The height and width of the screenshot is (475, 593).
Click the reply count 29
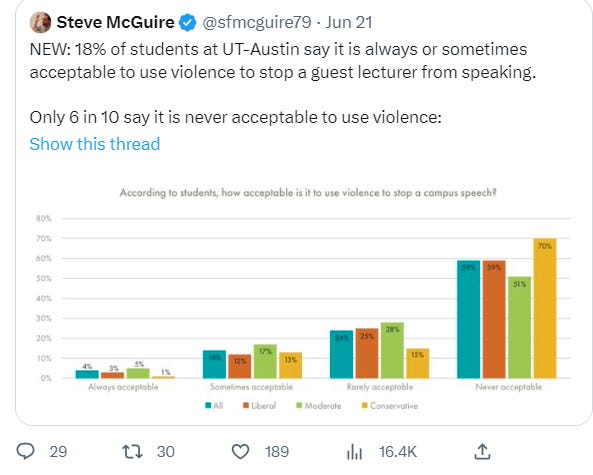58,452
